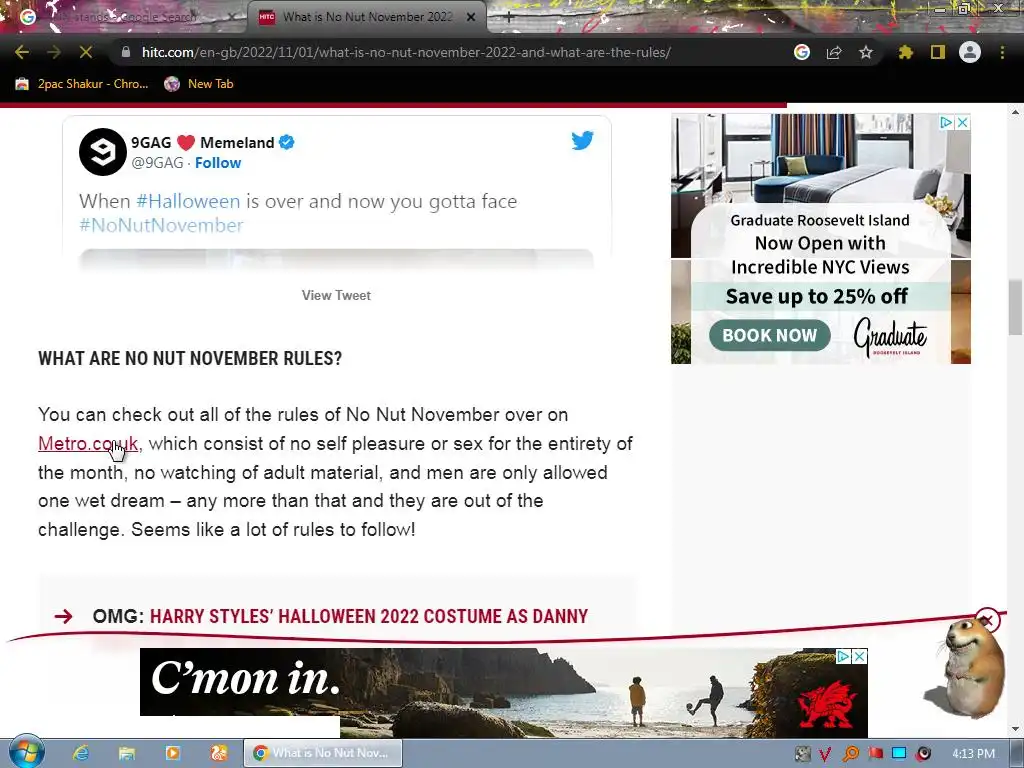The image size is (1024, 768).
Task: Click scrollbar up arrow
Action: 1015,112
